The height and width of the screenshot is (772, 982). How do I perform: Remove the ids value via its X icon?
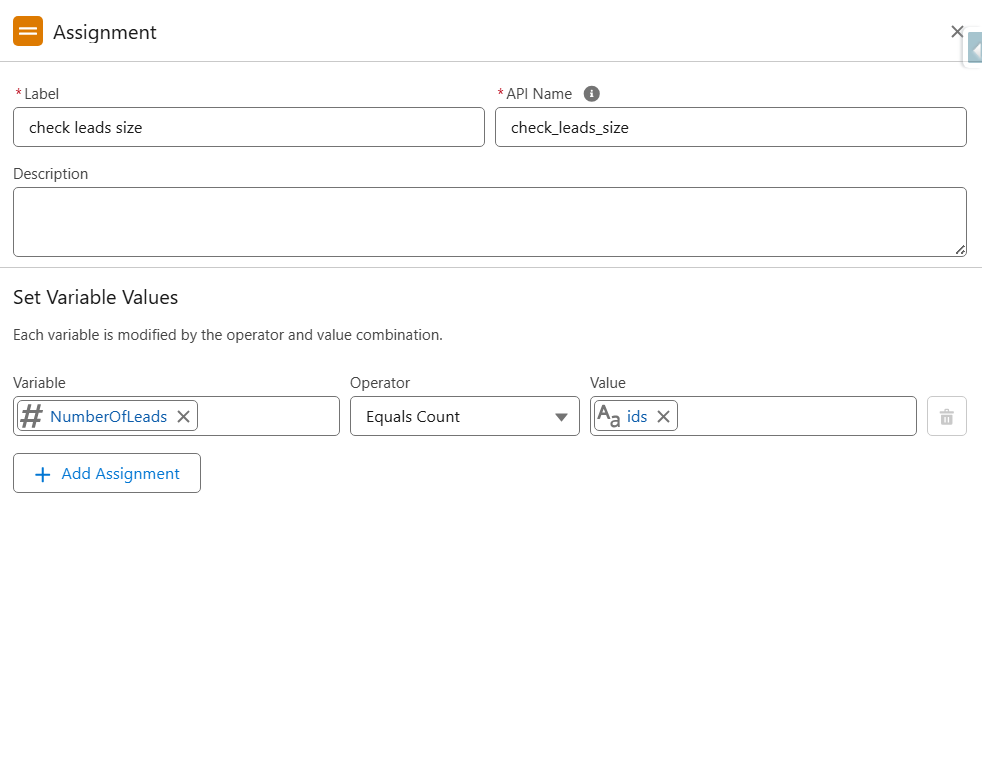pyautogui.click(x=663, y=416)
